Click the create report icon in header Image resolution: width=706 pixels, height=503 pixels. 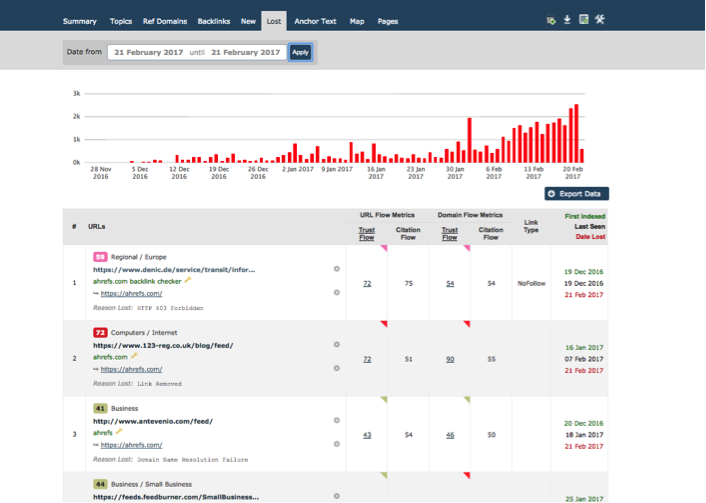click(x=583, y=19)
